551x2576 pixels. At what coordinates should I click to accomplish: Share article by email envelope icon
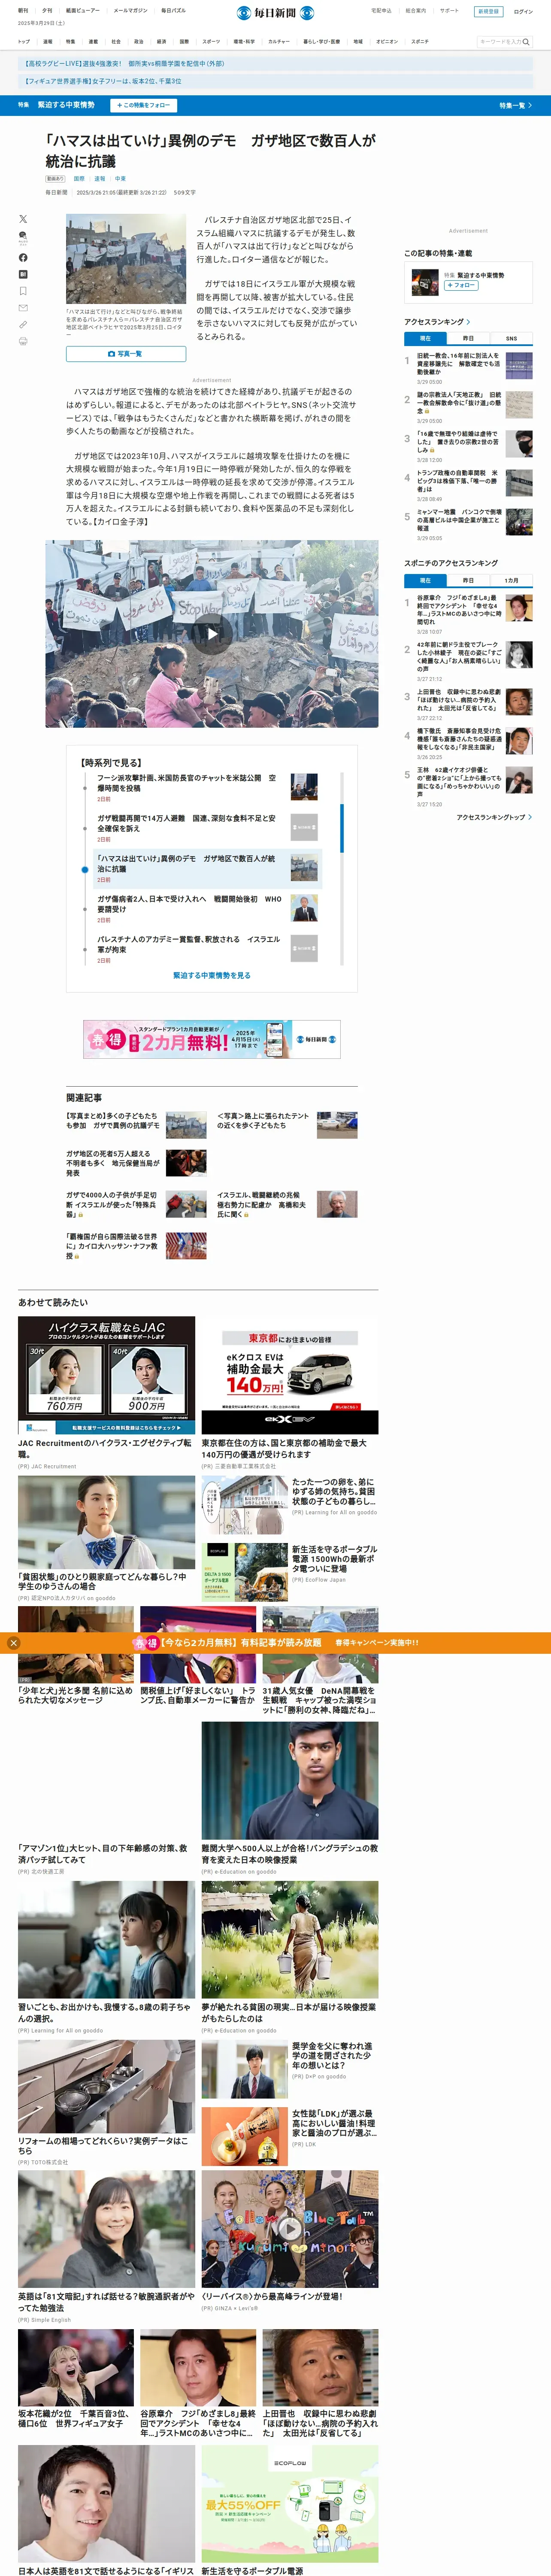(23, 308)
